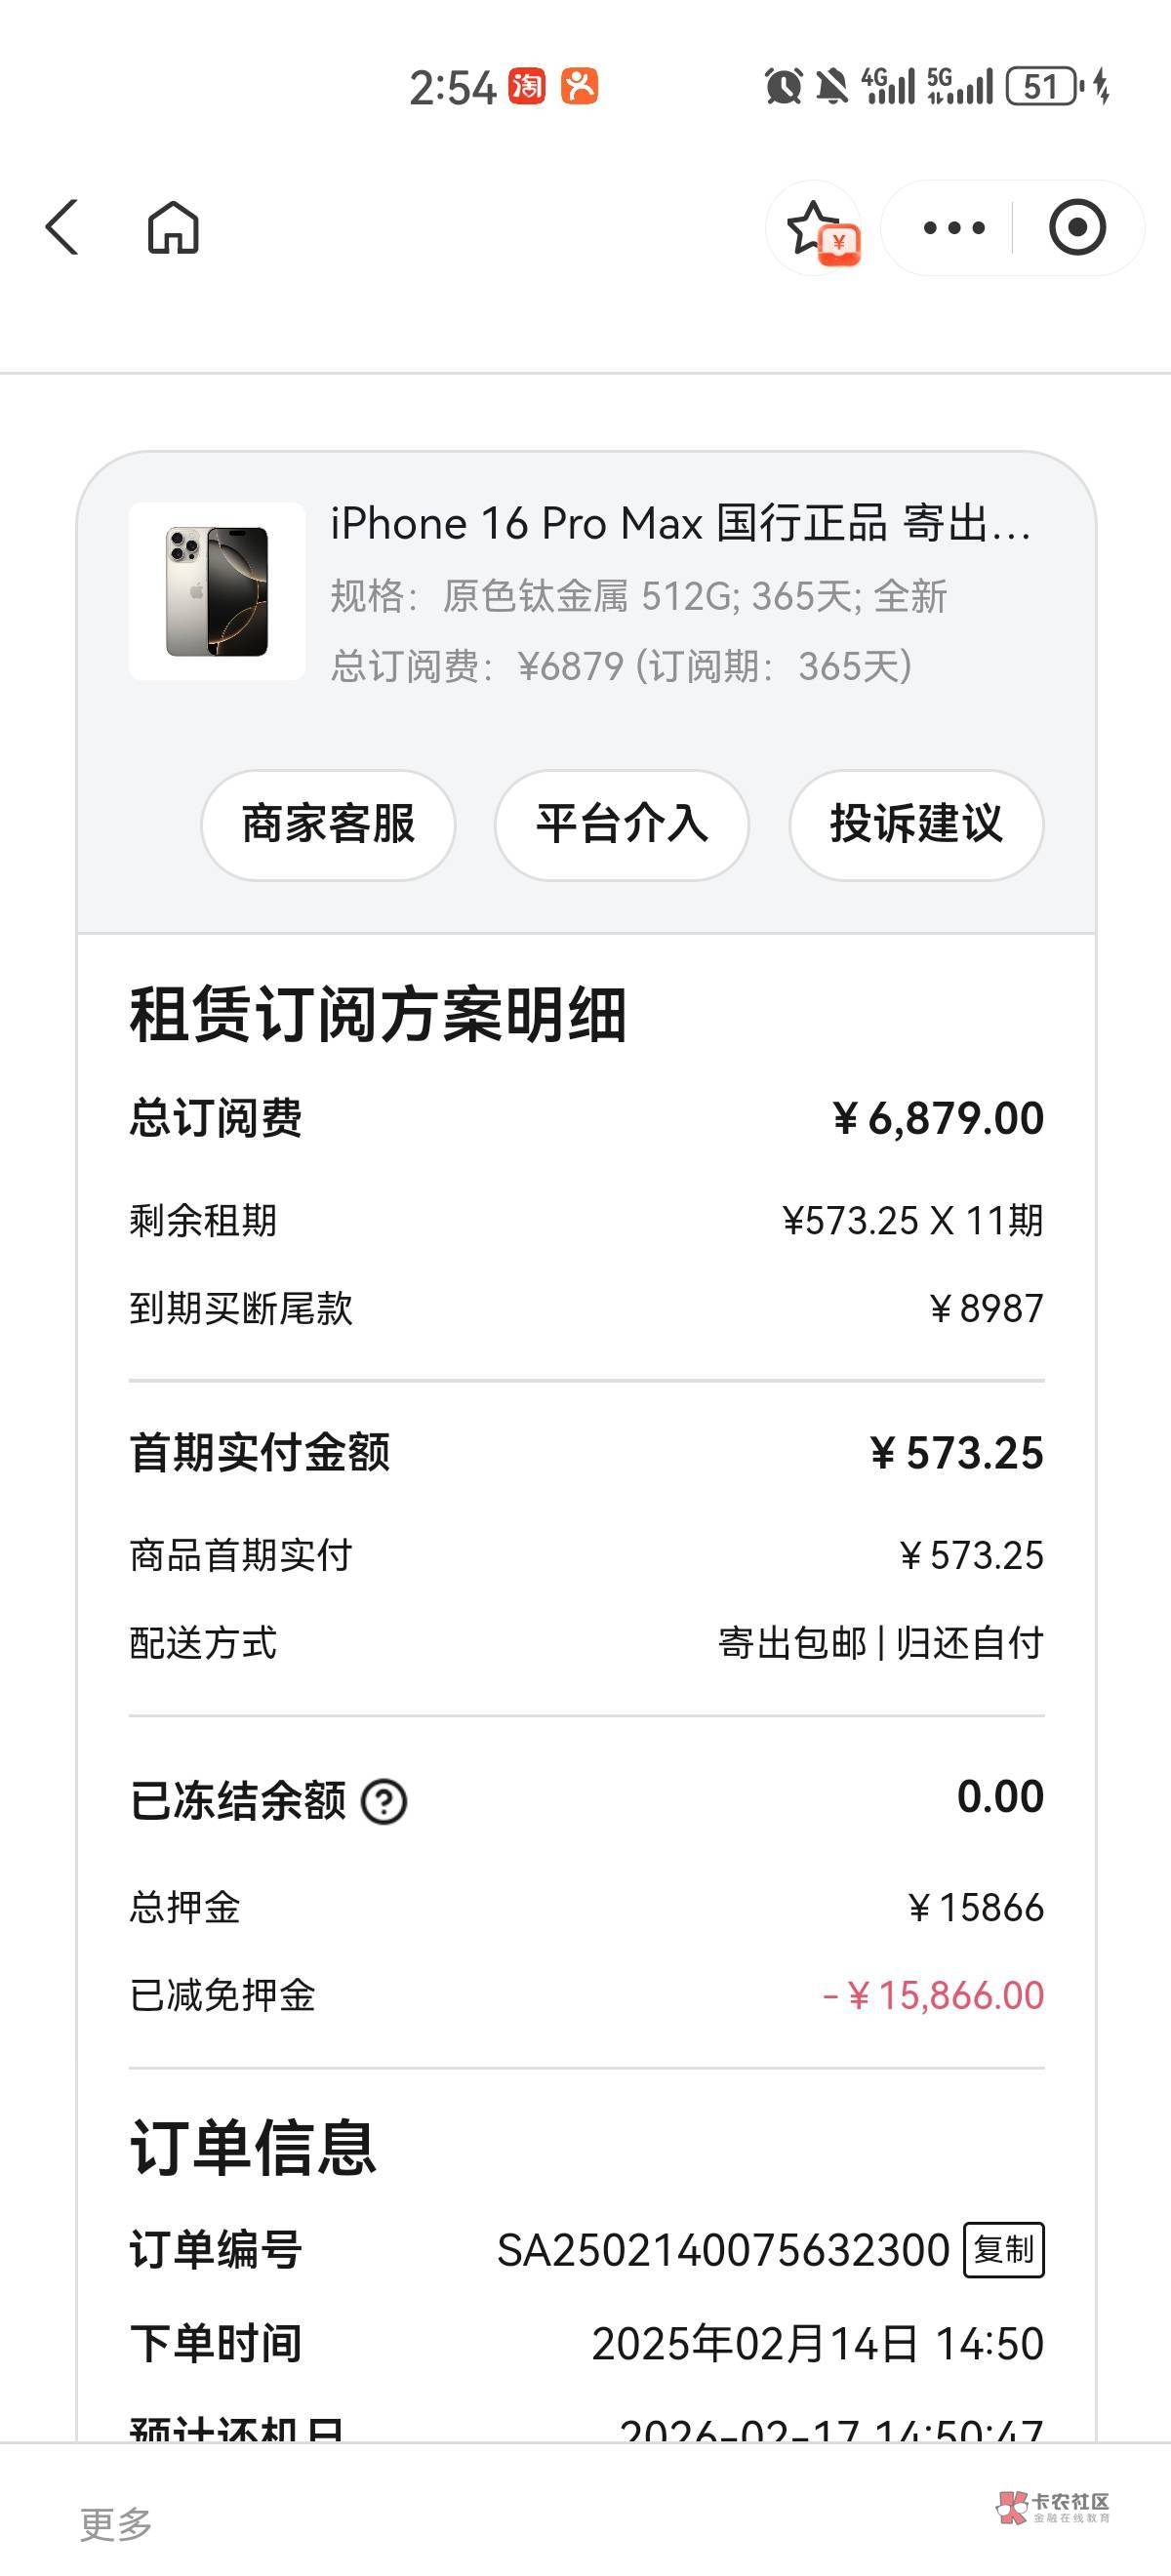Go to the home page icon
This screenshot has width=1171, height=2576.
click(x=173, y=228)
